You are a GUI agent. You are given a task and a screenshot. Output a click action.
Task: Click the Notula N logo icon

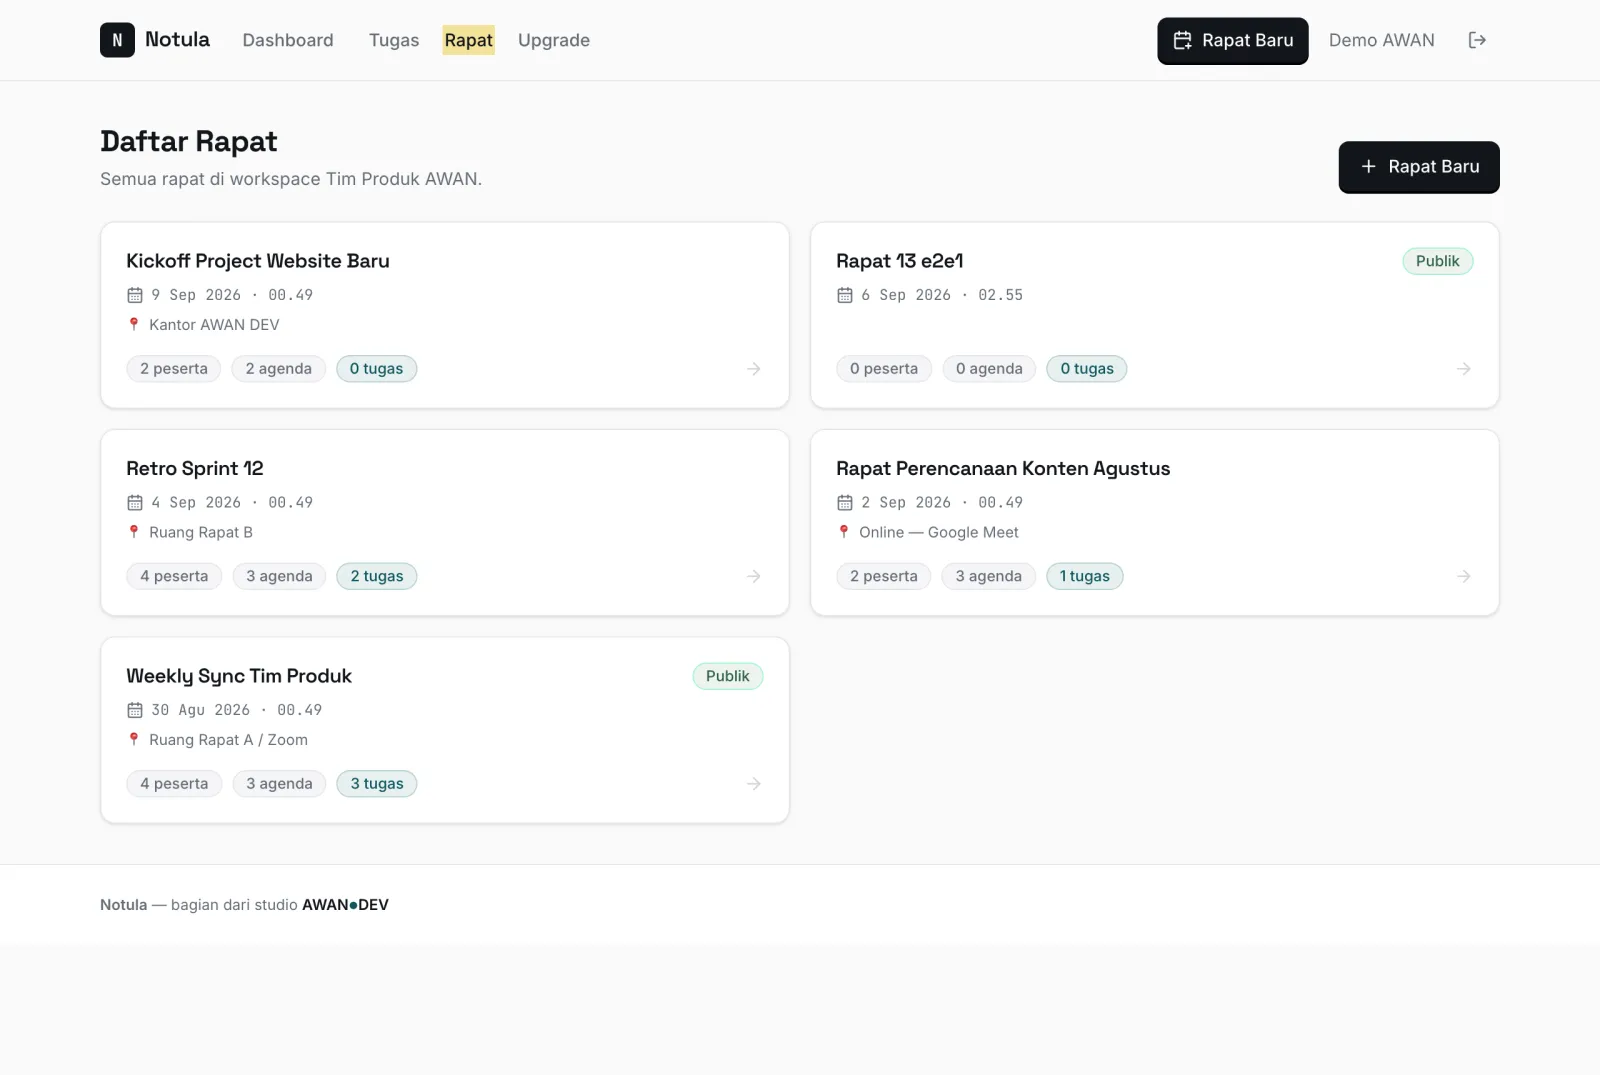pos(117,40)
